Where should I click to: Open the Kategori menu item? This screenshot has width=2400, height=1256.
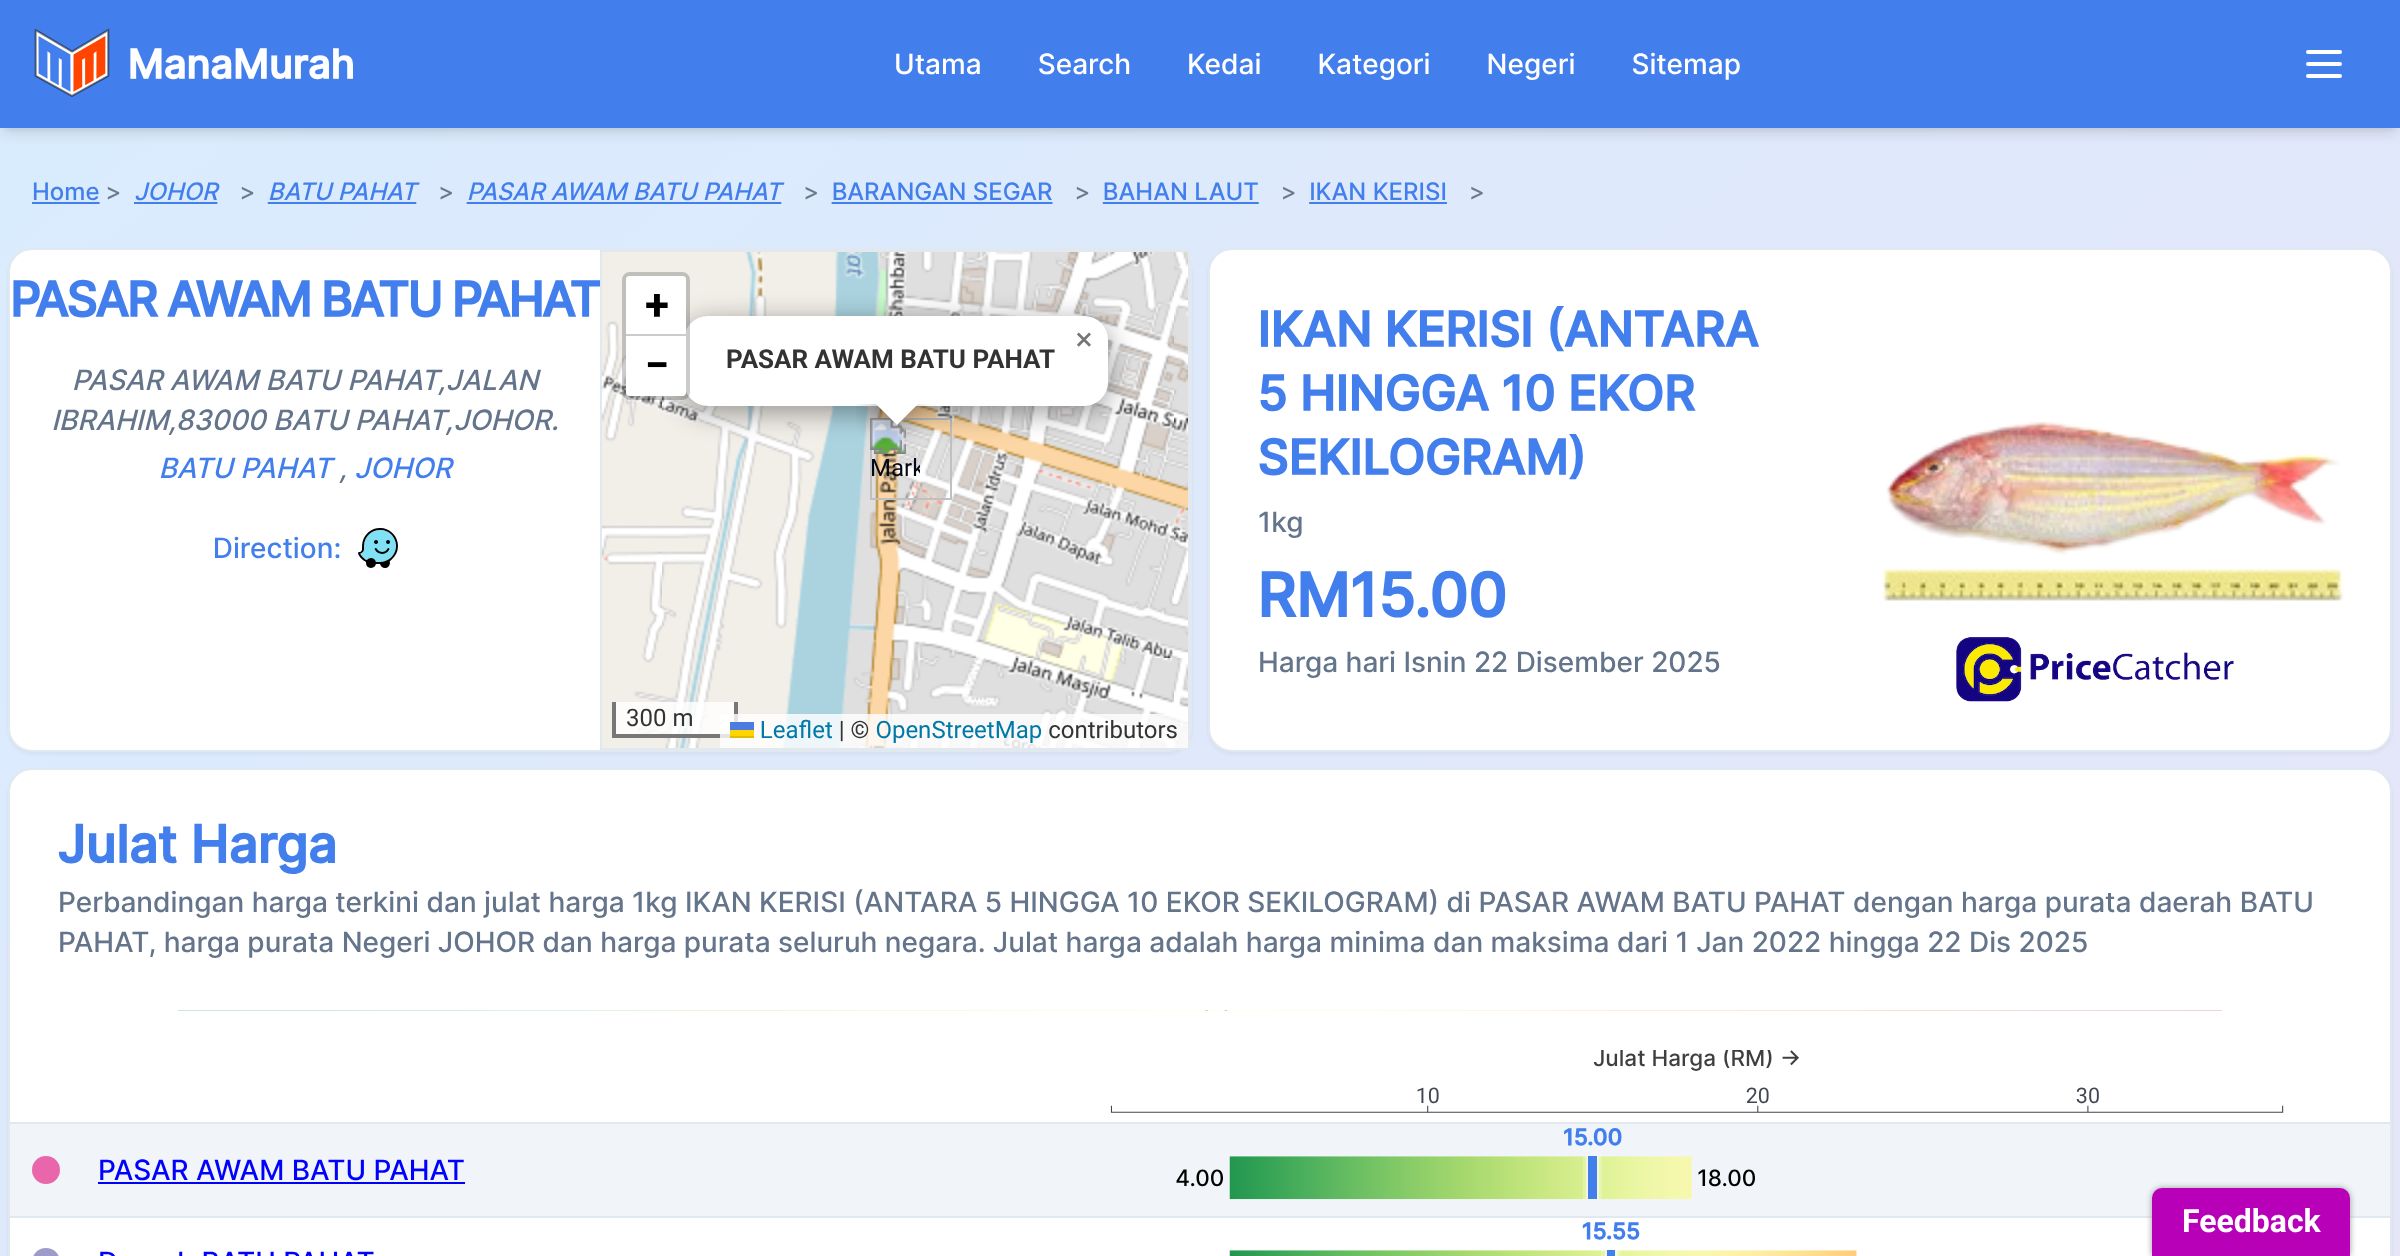[x=1373, y=64]
